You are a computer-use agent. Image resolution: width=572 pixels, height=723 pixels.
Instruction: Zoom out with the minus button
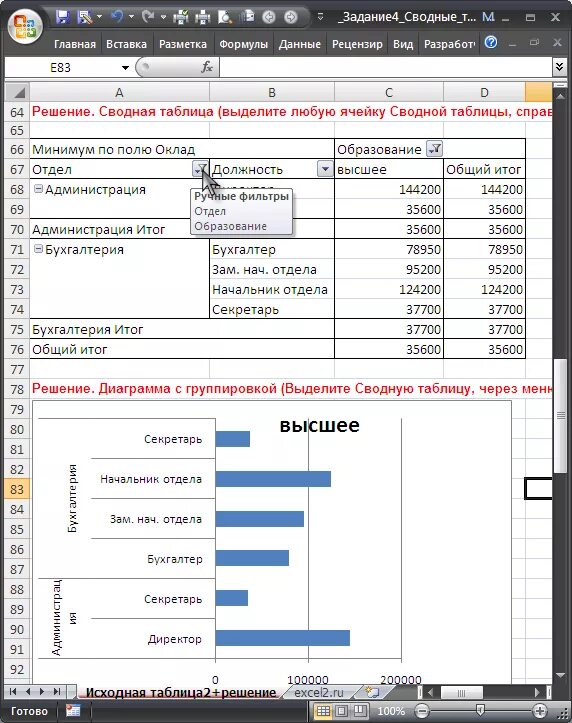pyautogui.click(x=422, y=711)
